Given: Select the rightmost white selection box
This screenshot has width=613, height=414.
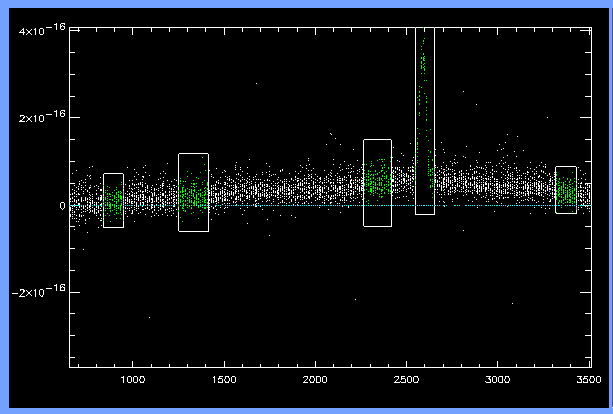Looking at the screenshot, I should pos(566,189).
